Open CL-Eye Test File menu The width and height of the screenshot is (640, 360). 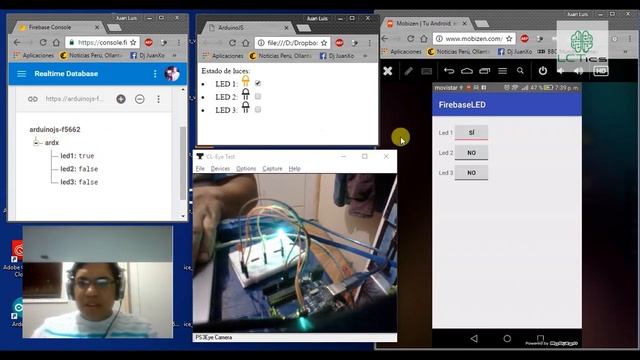(x=200, y=169)
